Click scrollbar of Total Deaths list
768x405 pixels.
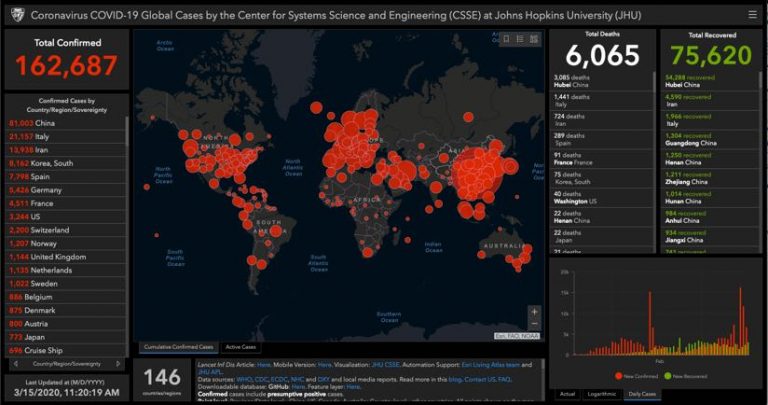coord(654,82)
